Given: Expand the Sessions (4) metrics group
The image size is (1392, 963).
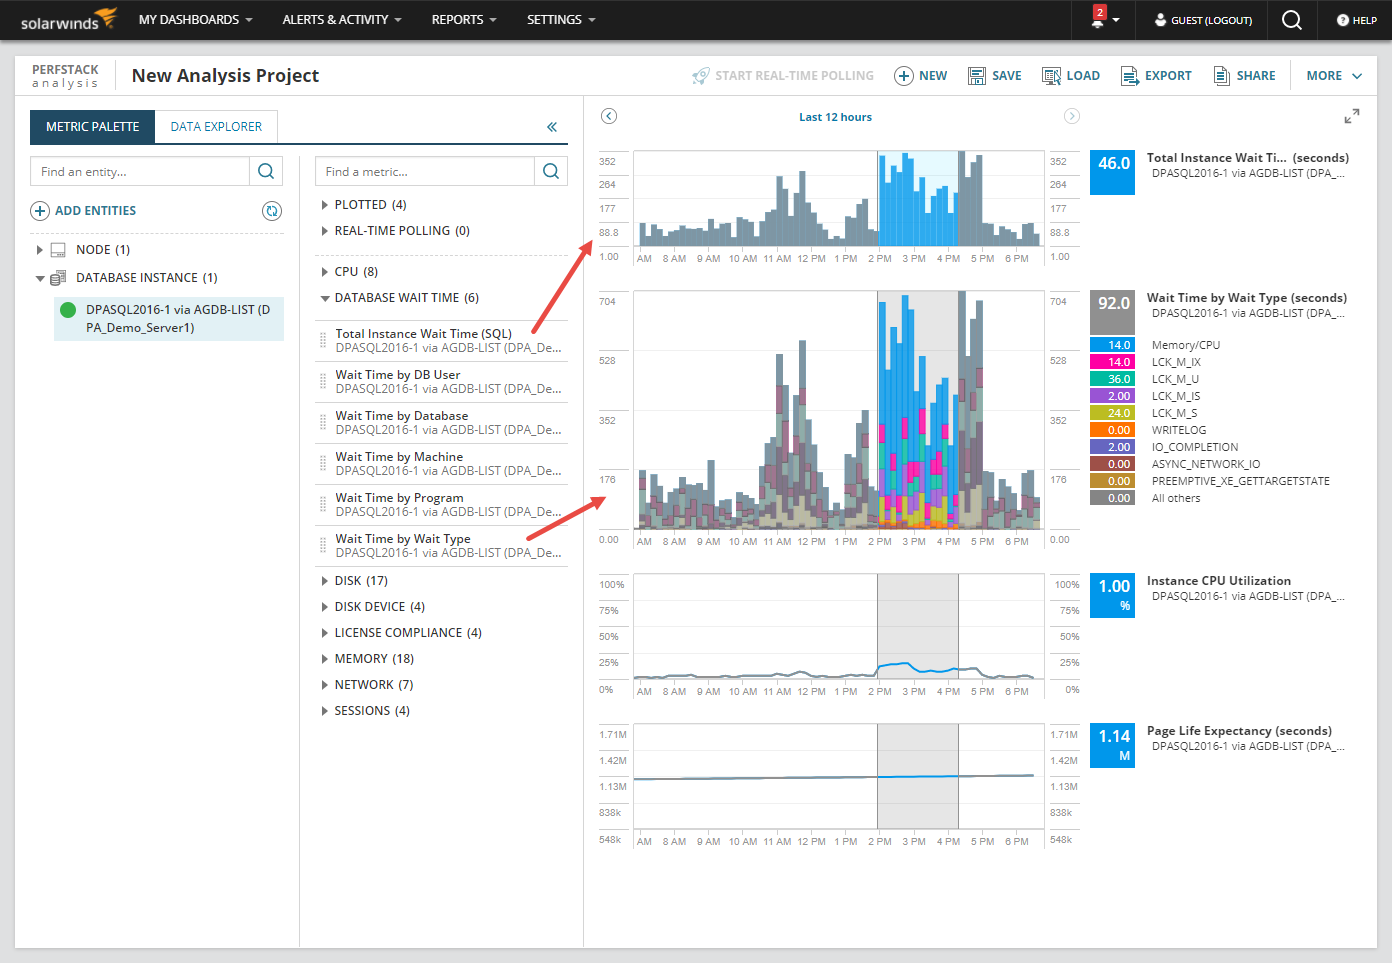Looking at the screenshot, I should tap(324, 711).
